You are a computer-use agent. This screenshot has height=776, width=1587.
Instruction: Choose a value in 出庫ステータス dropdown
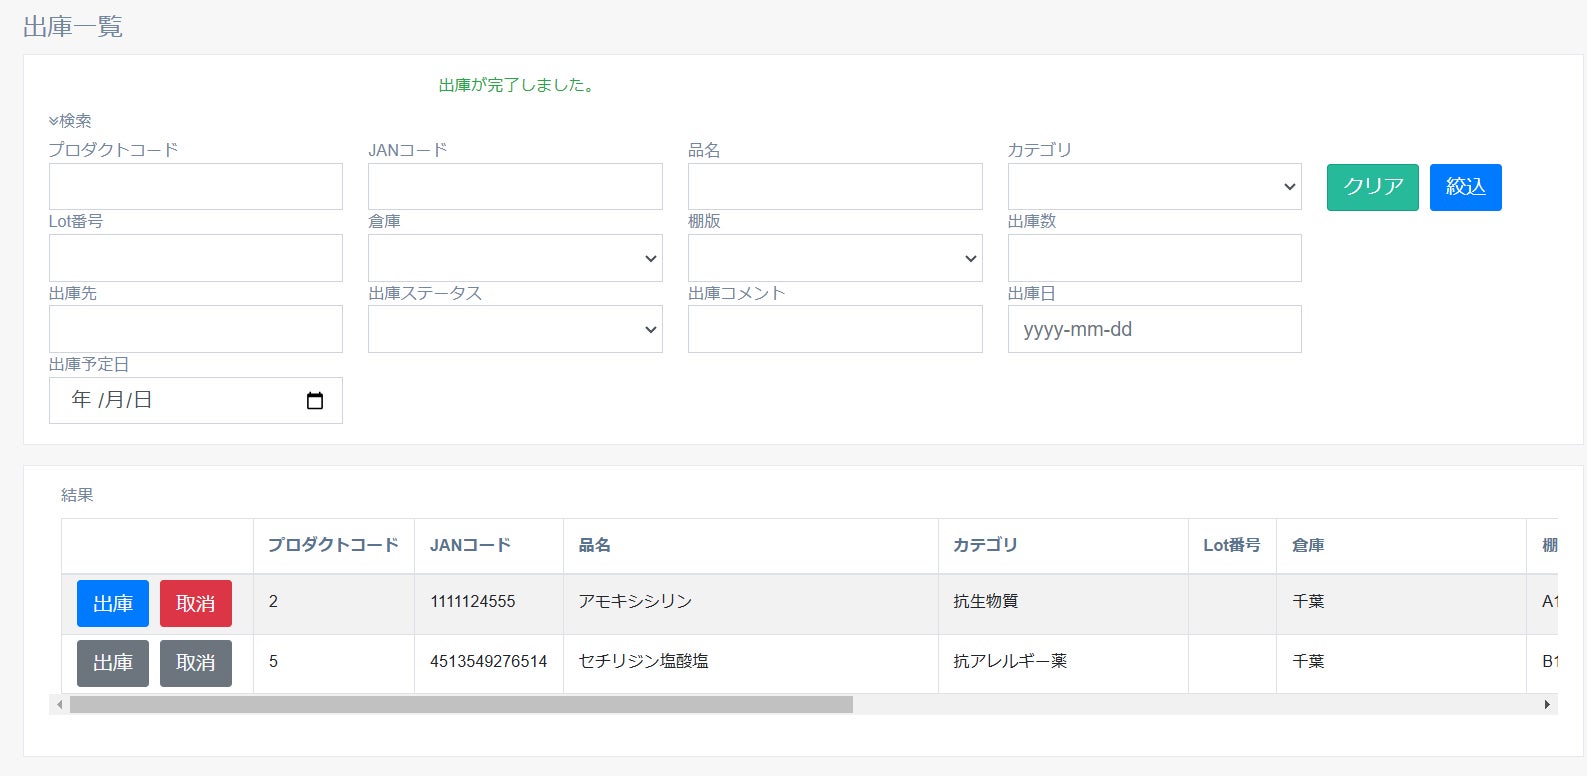[x=514, y=329]
